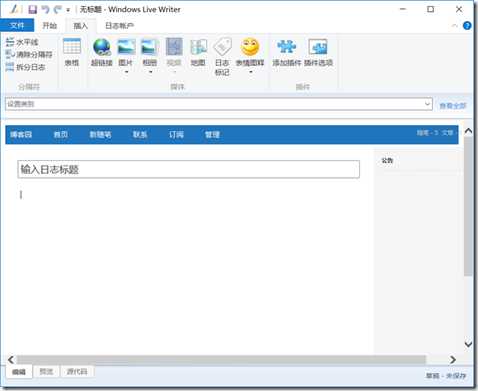Click the blog title in blue navigation bar
The image size is (478, 391).
21,134
